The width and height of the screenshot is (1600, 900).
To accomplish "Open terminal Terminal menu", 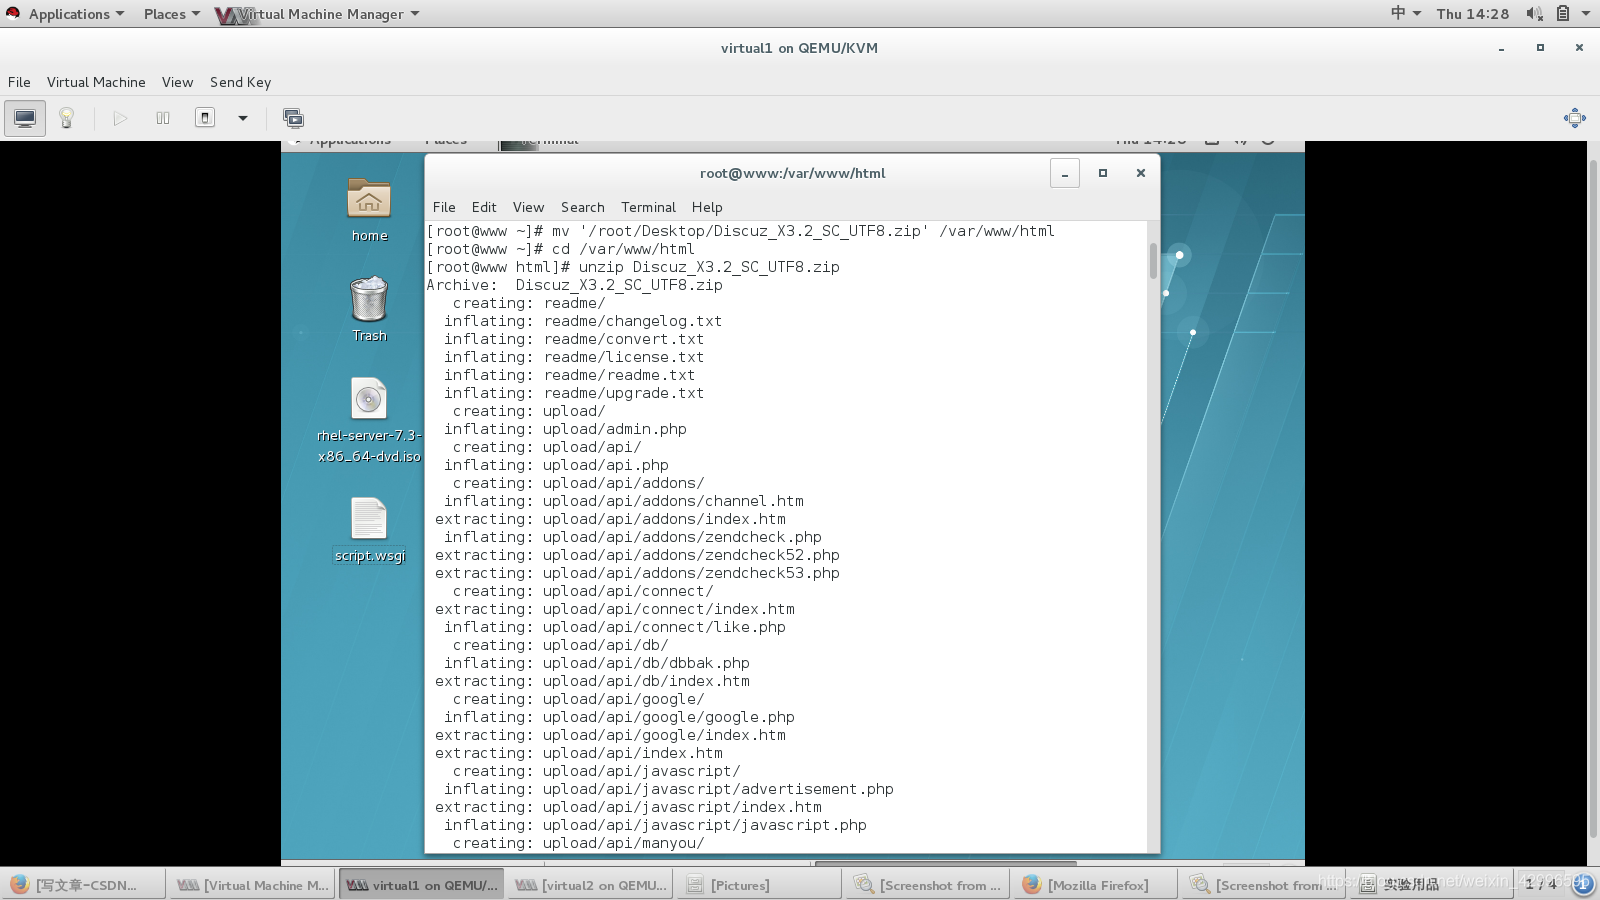I will click(x=648, y=207).
